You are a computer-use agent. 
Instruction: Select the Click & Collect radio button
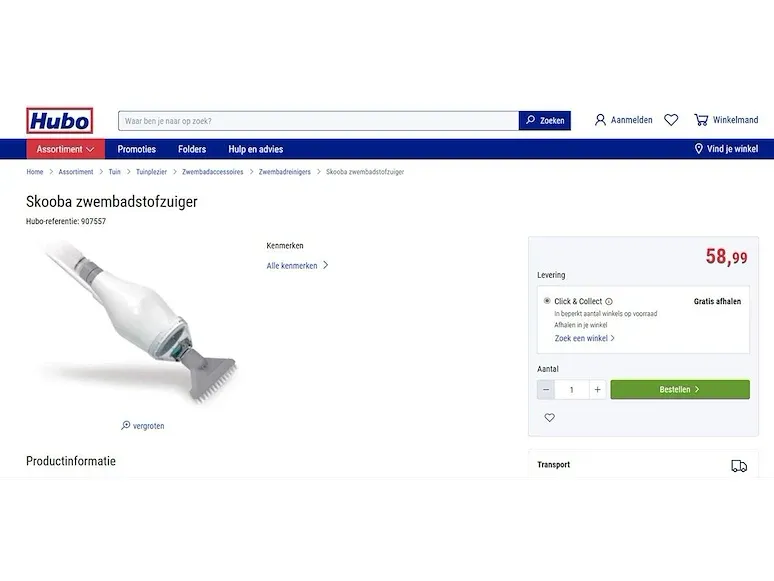pos(547,301)
